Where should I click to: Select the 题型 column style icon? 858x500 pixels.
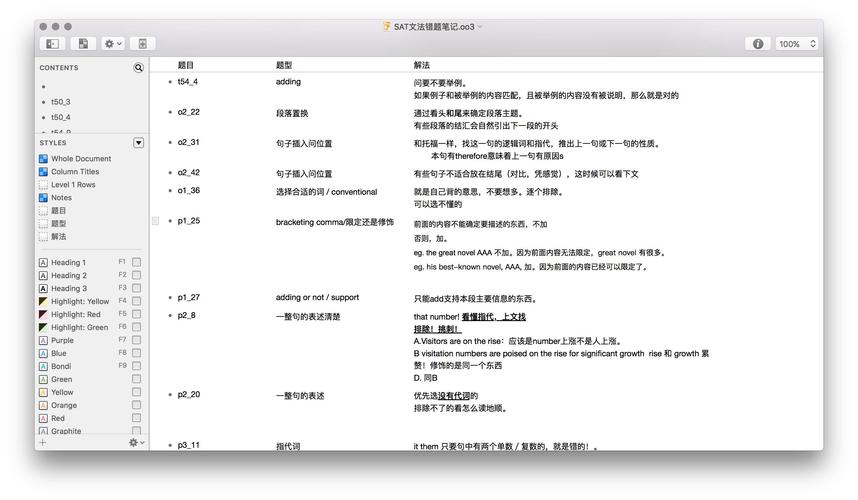click(x=43, y=224)
